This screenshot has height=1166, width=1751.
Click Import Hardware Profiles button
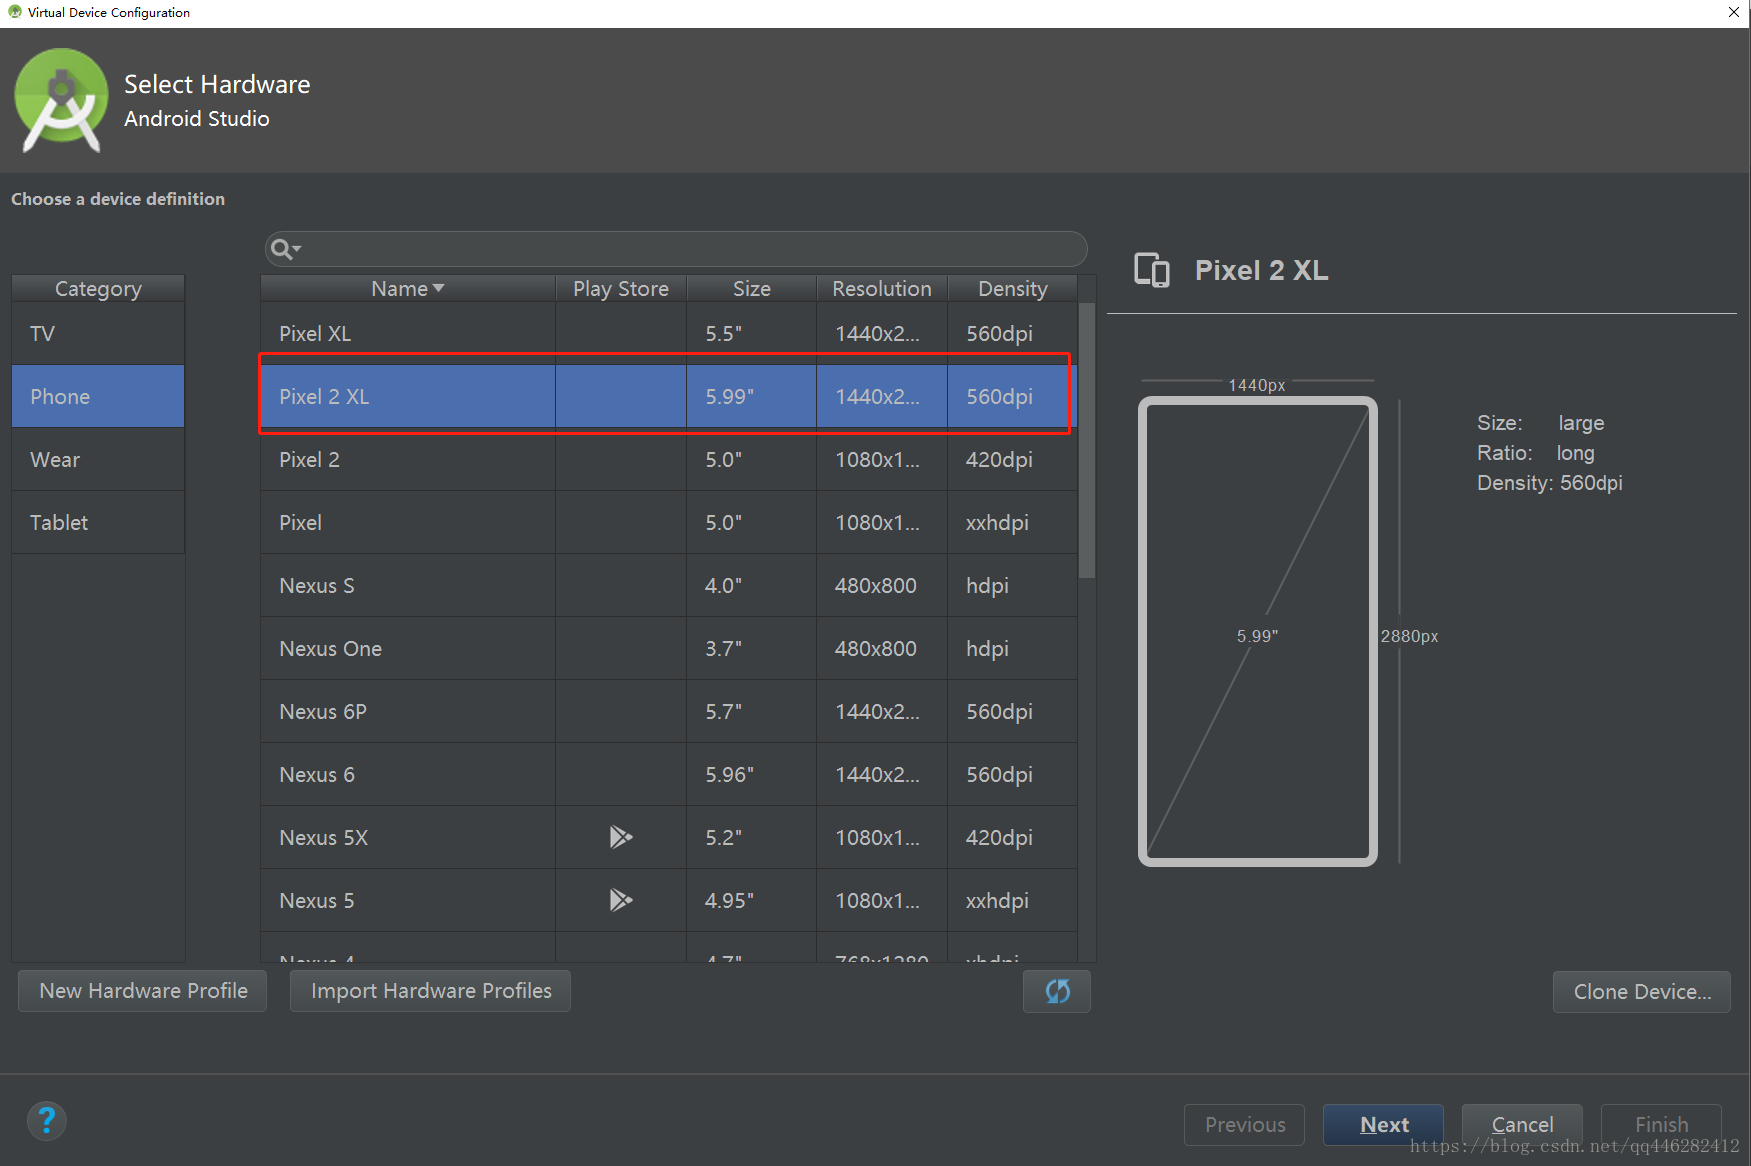click(x=431, y=991)
